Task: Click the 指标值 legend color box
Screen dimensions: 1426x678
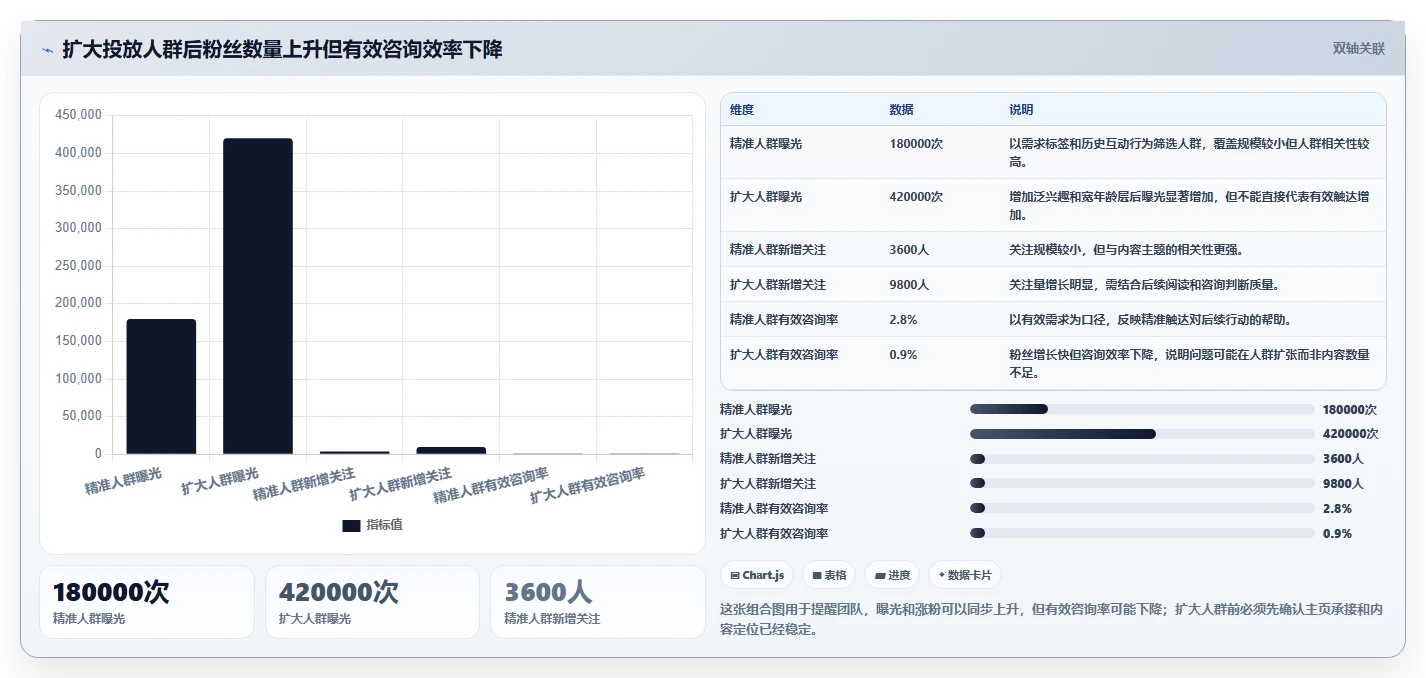Action: pyautogui.click(x=351, y=525)
